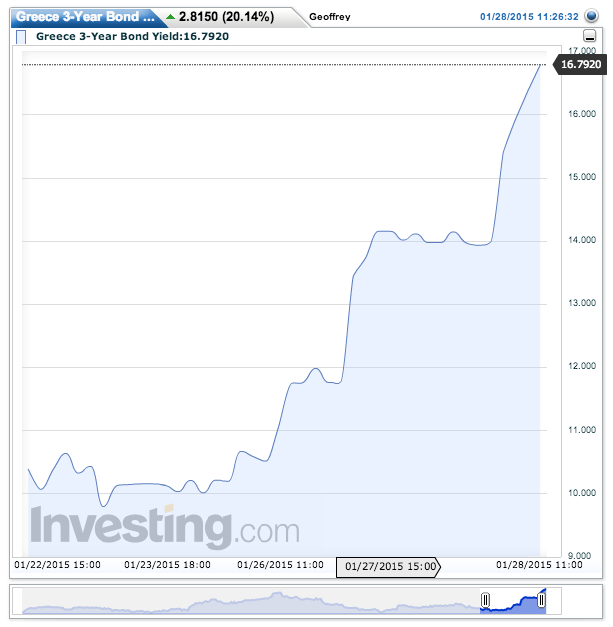Click the Geoffrey label in header
This screenshot has width=613, height=627.
coord(331,17)
